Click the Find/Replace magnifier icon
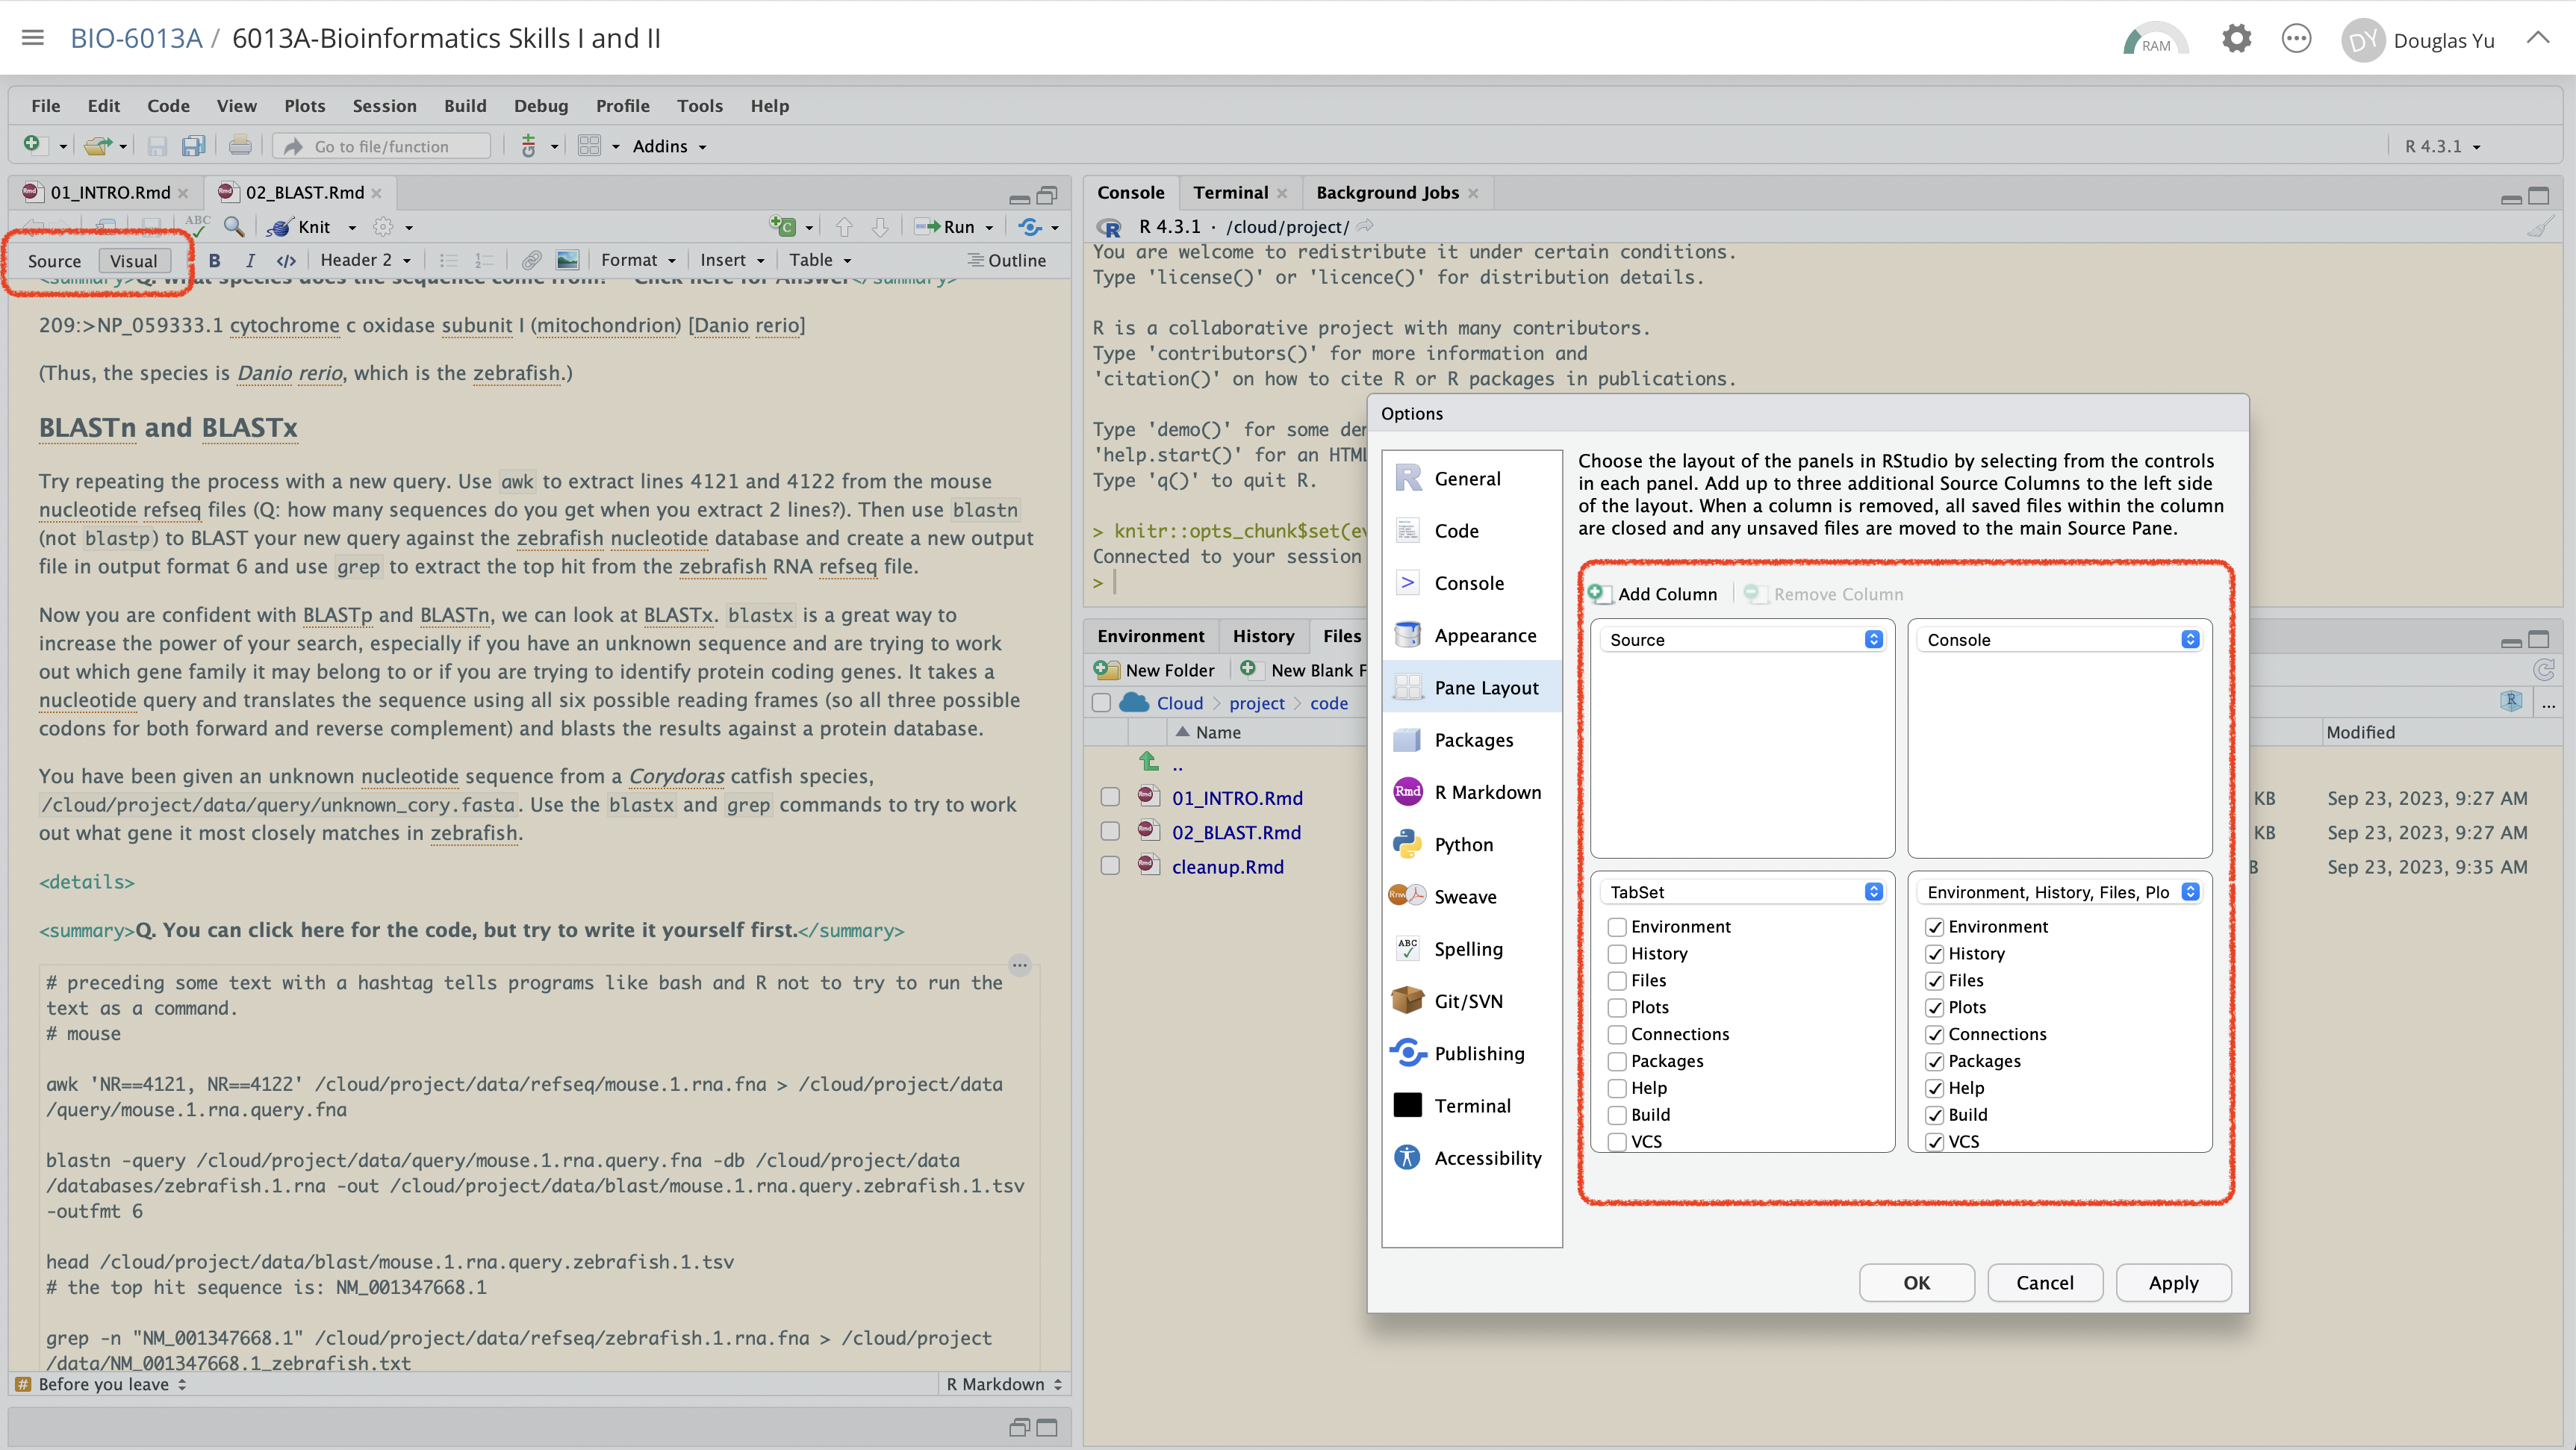Image resolution: width=2576 pixels, height=1450 pixels. pos(234,227)
